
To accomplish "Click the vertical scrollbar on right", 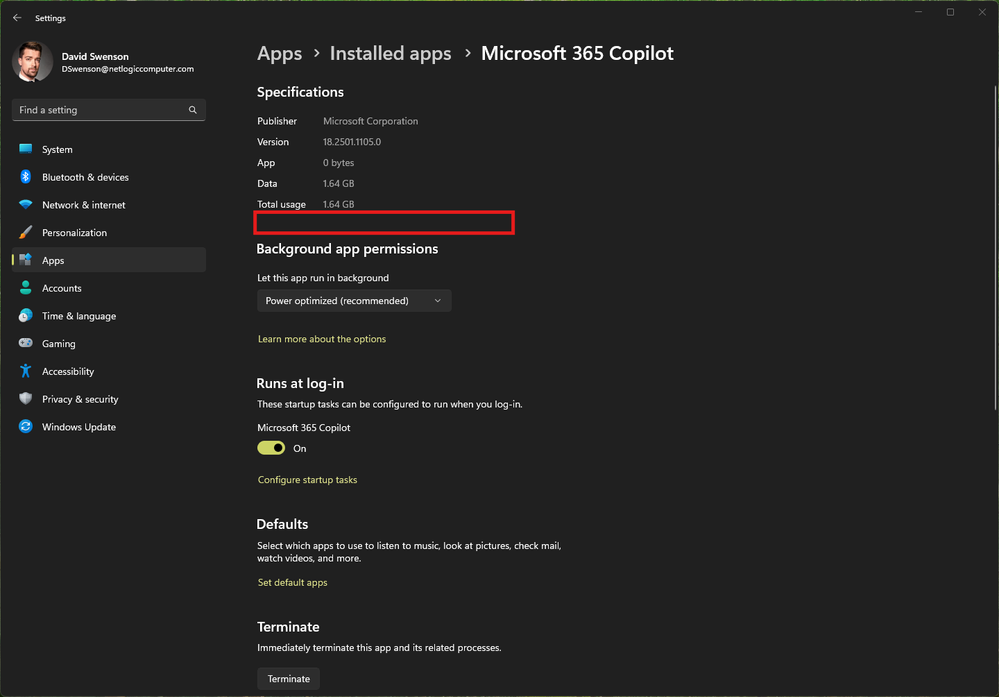I will pos(995,247).
